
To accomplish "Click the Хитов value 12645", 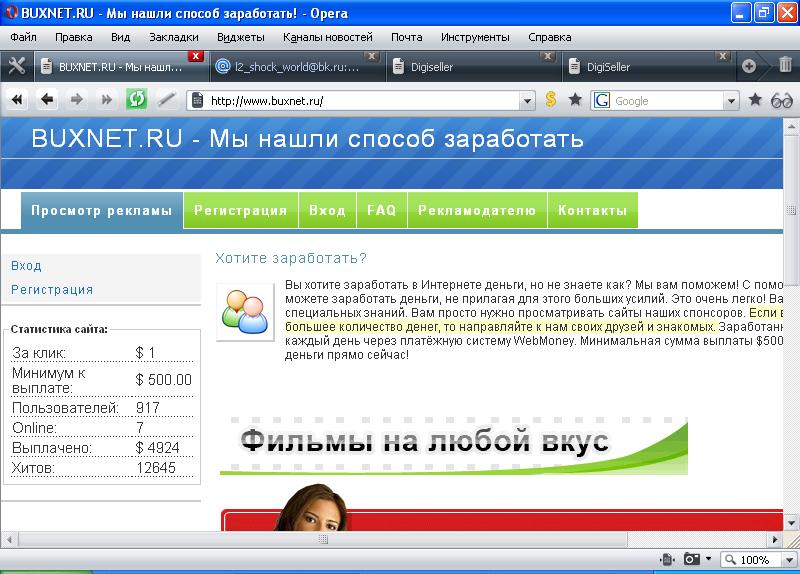I will [x=156, y=468].
